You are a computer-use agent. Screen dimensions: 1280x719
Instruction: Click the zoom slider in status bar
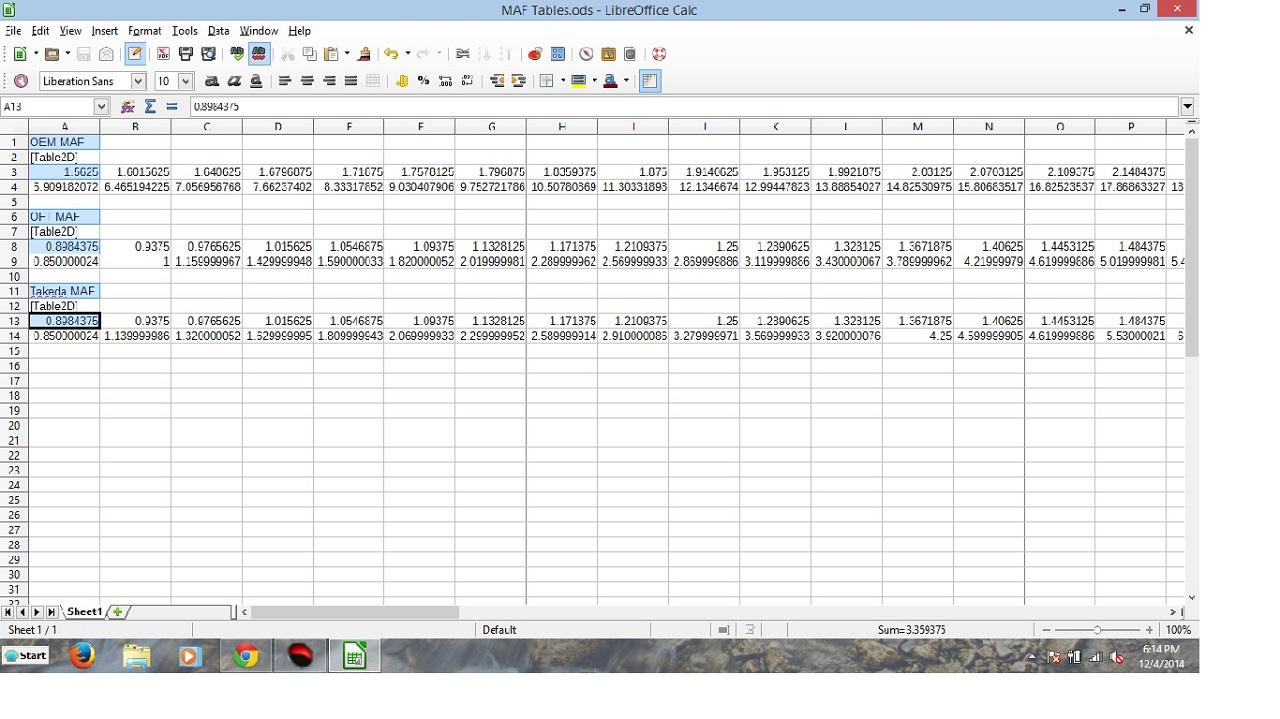pyautogui.click(x=1097, y=630)
